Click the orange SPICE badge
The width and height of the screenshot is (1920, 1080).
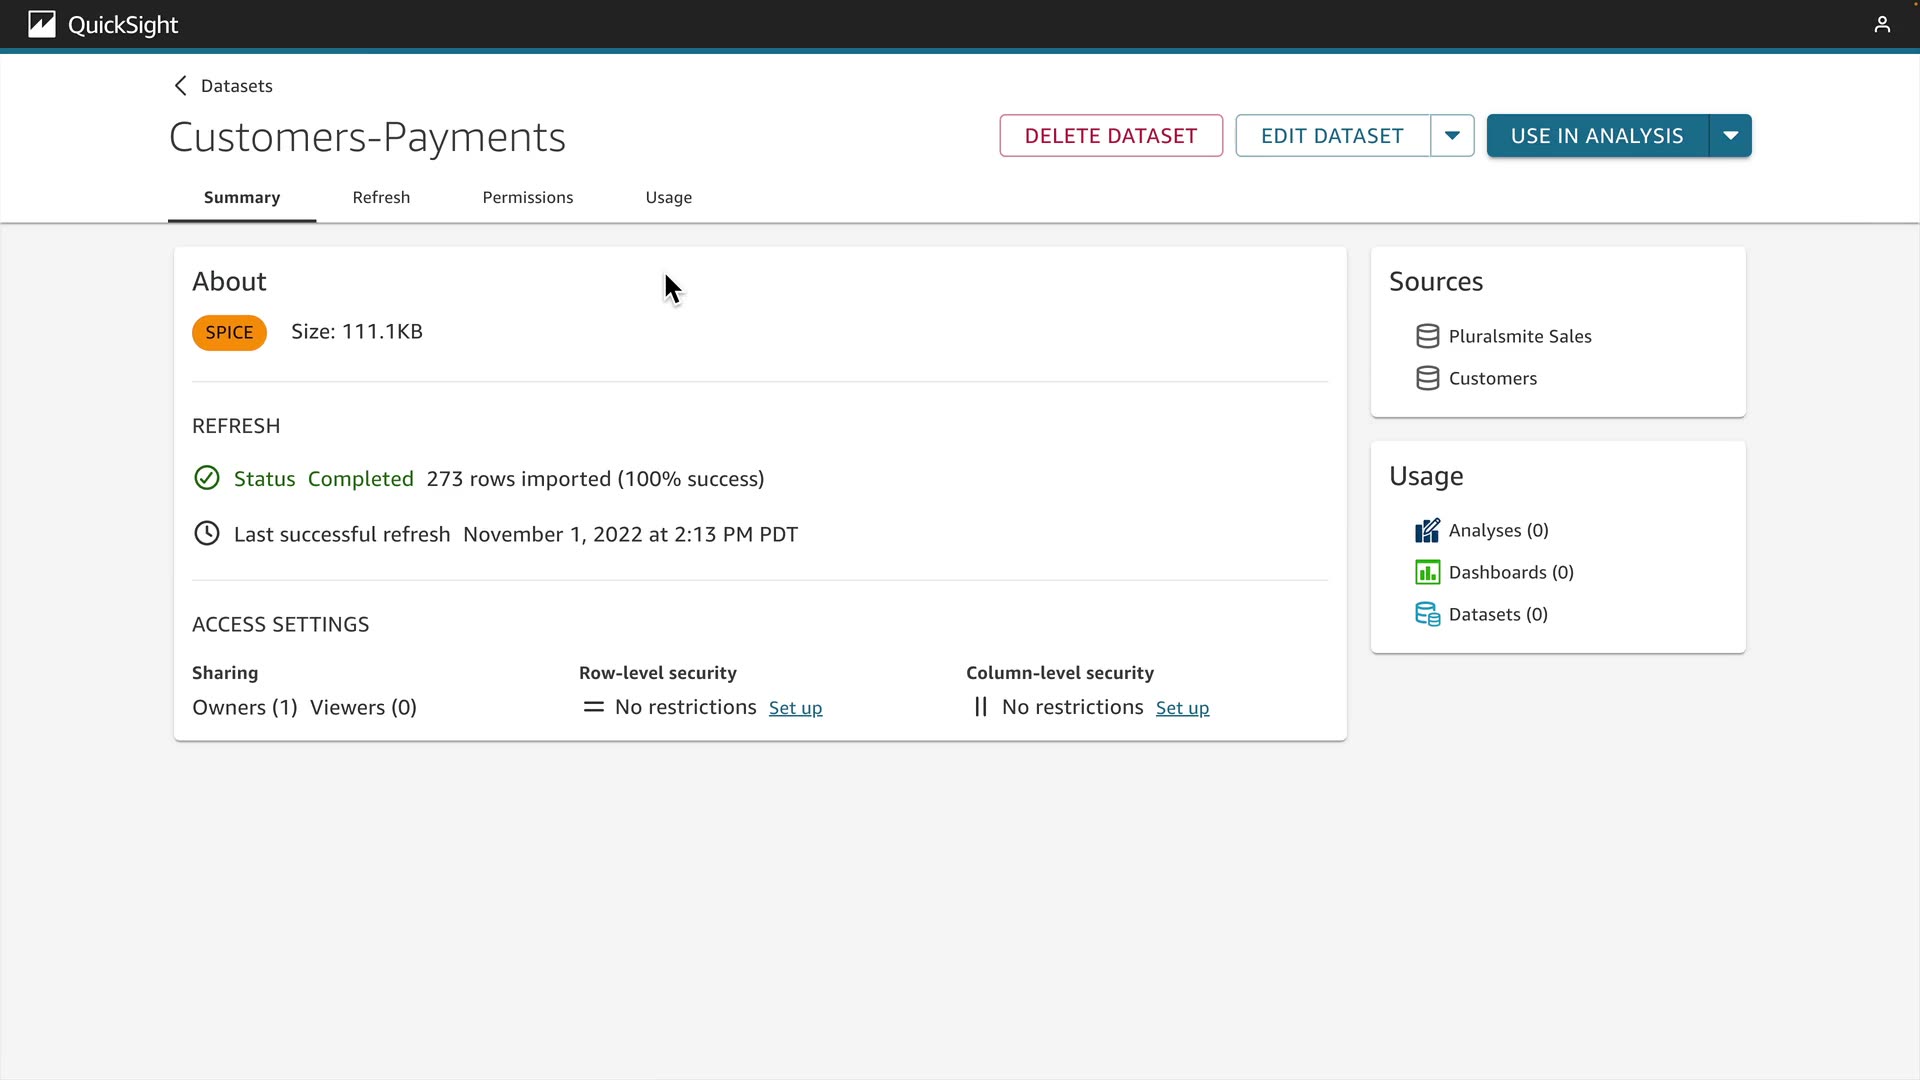pyautogui.click(x=229, y=332)
